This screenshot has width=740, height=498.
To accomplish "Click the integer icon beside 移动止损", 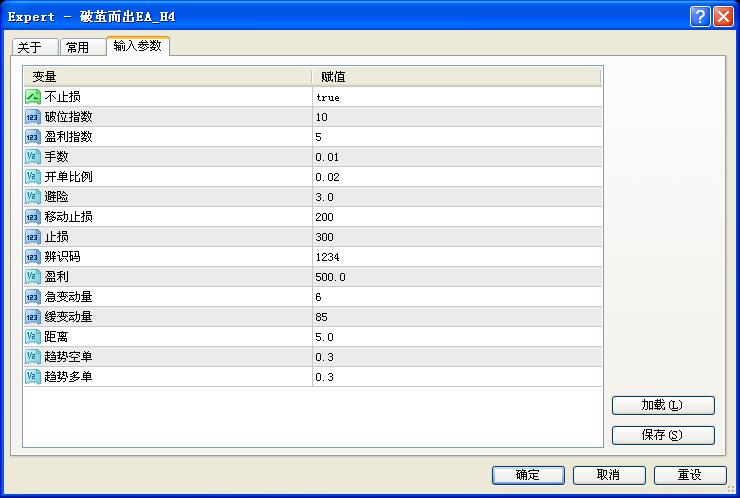I will point(33,217).
